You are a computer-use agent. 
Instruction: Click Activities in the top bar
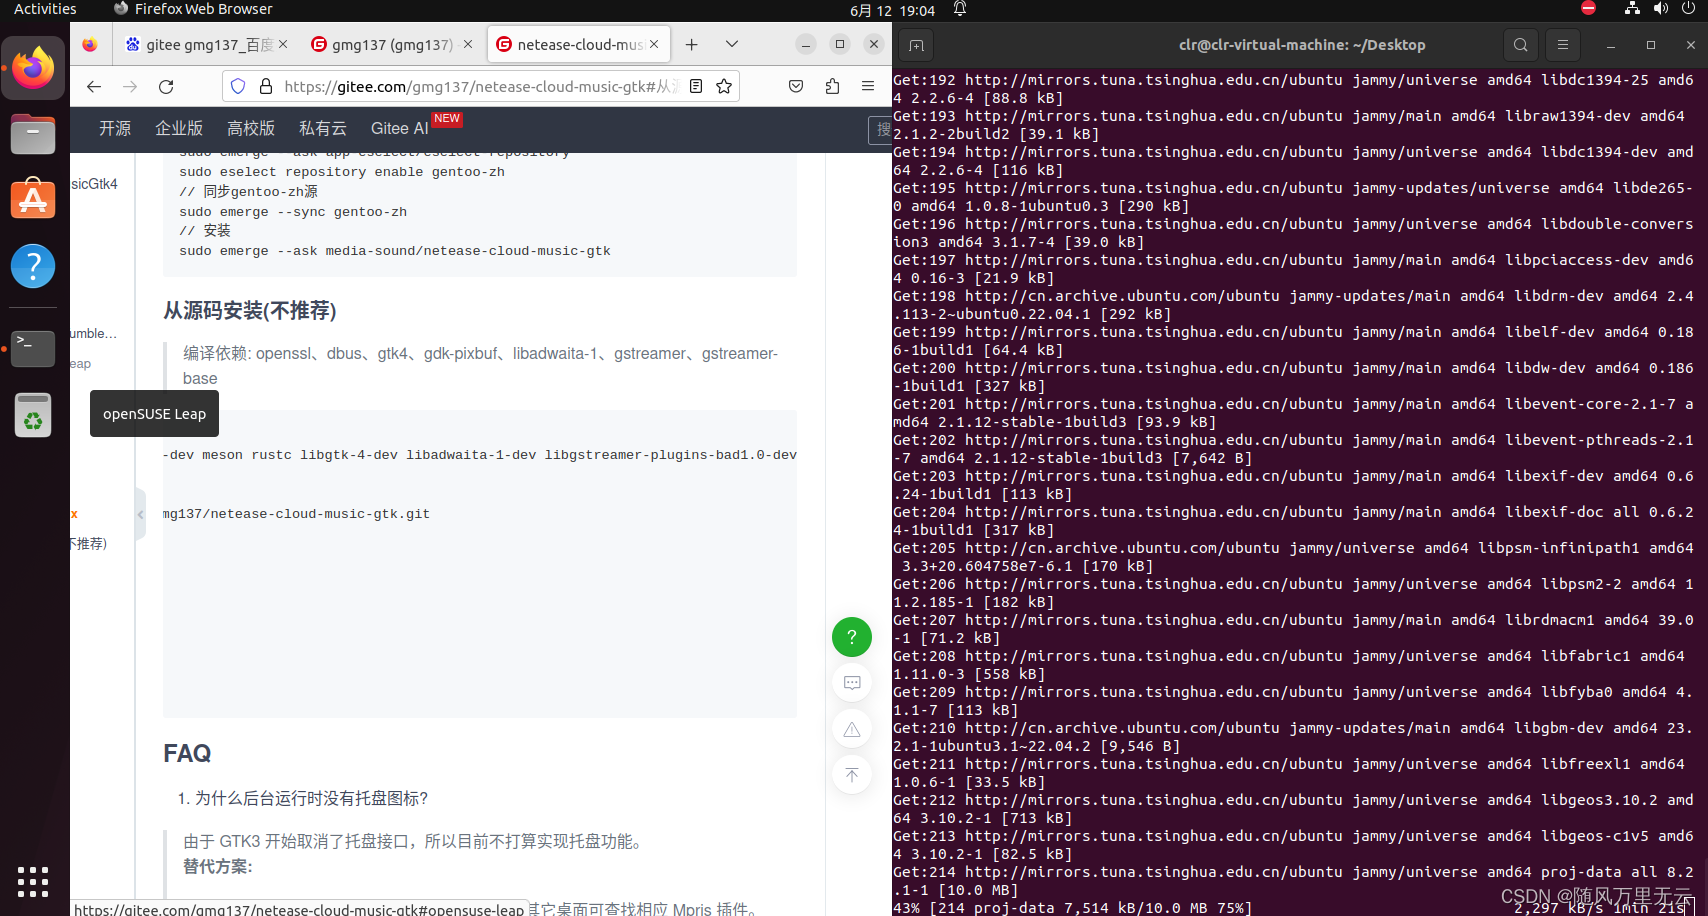45,9
